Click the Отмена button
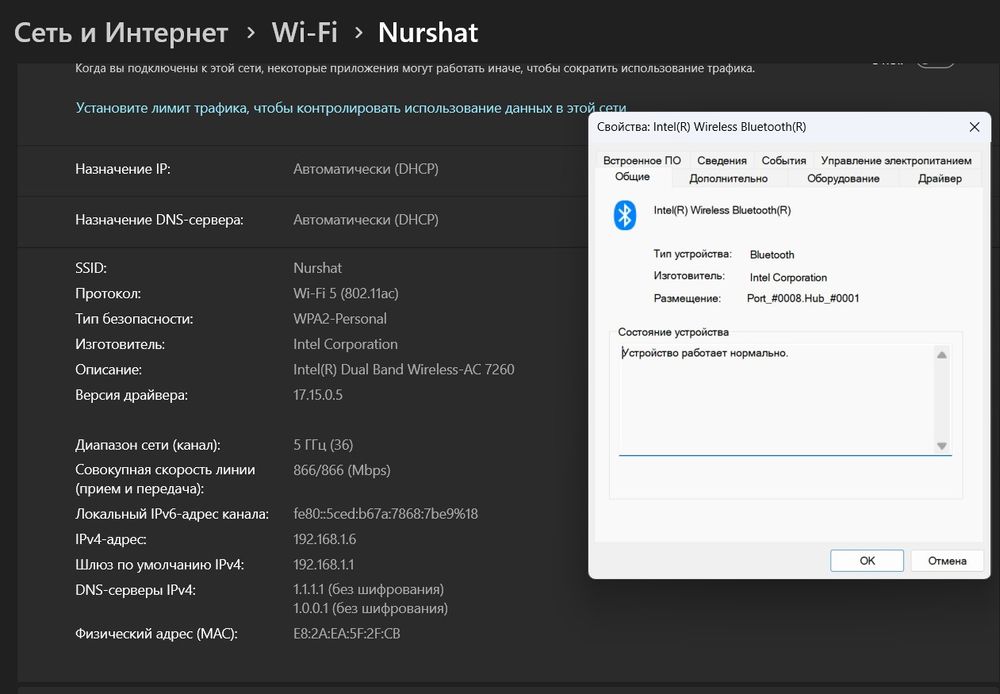 click(947, 561)
